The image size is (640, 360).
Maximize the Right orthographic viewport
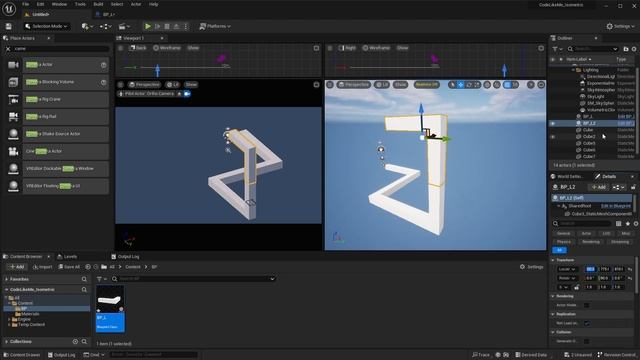541,48
